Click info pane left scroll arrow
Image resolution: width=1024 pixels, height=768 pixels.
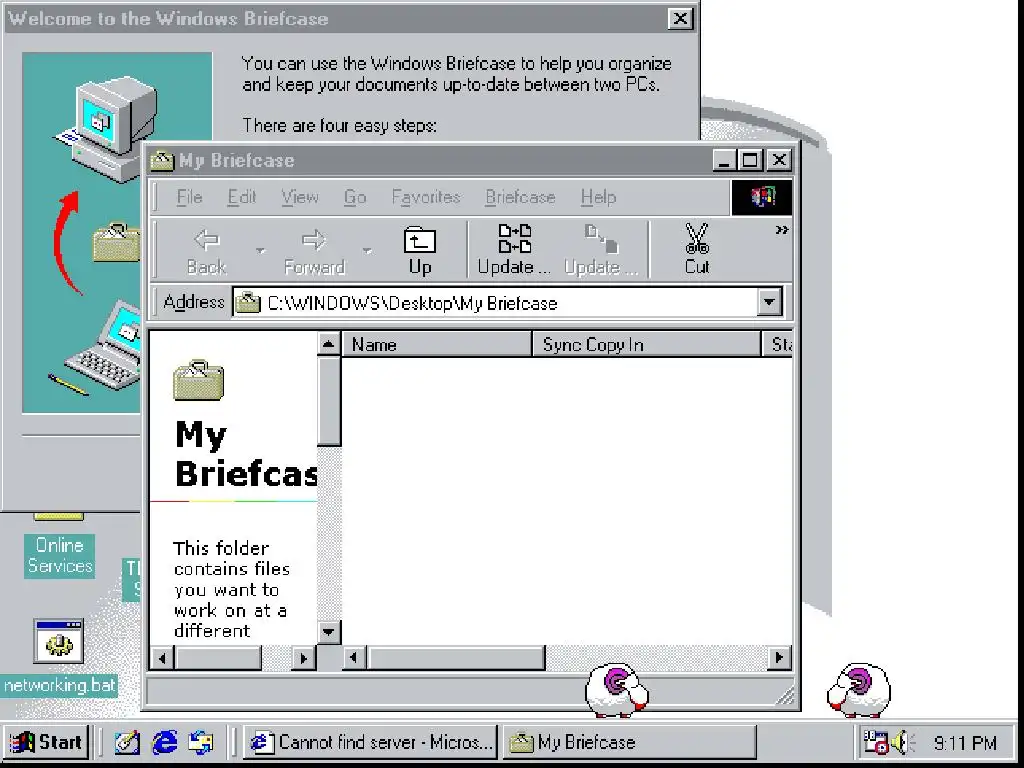pyautogui.click(x=162, y=658)
